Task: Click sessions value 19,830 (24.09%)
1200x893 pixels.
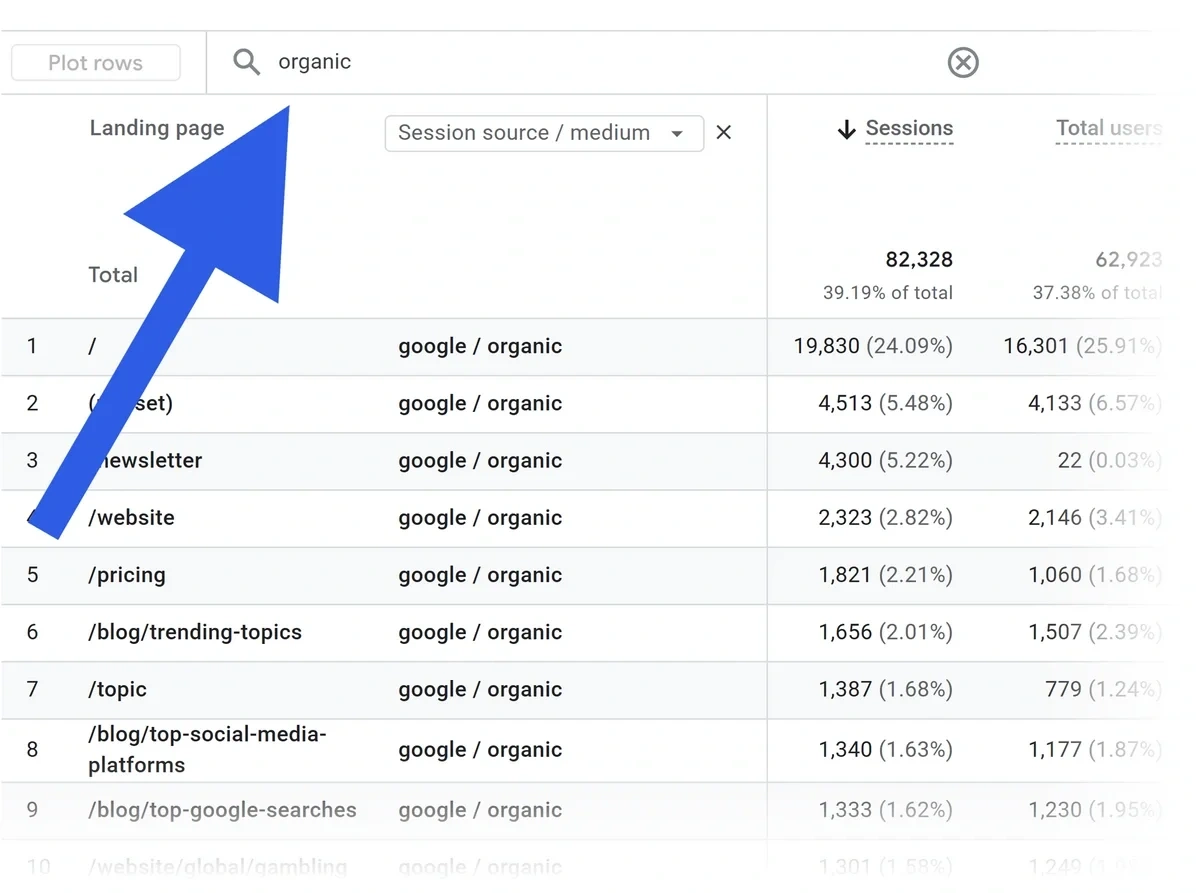Action: [873, 346]
